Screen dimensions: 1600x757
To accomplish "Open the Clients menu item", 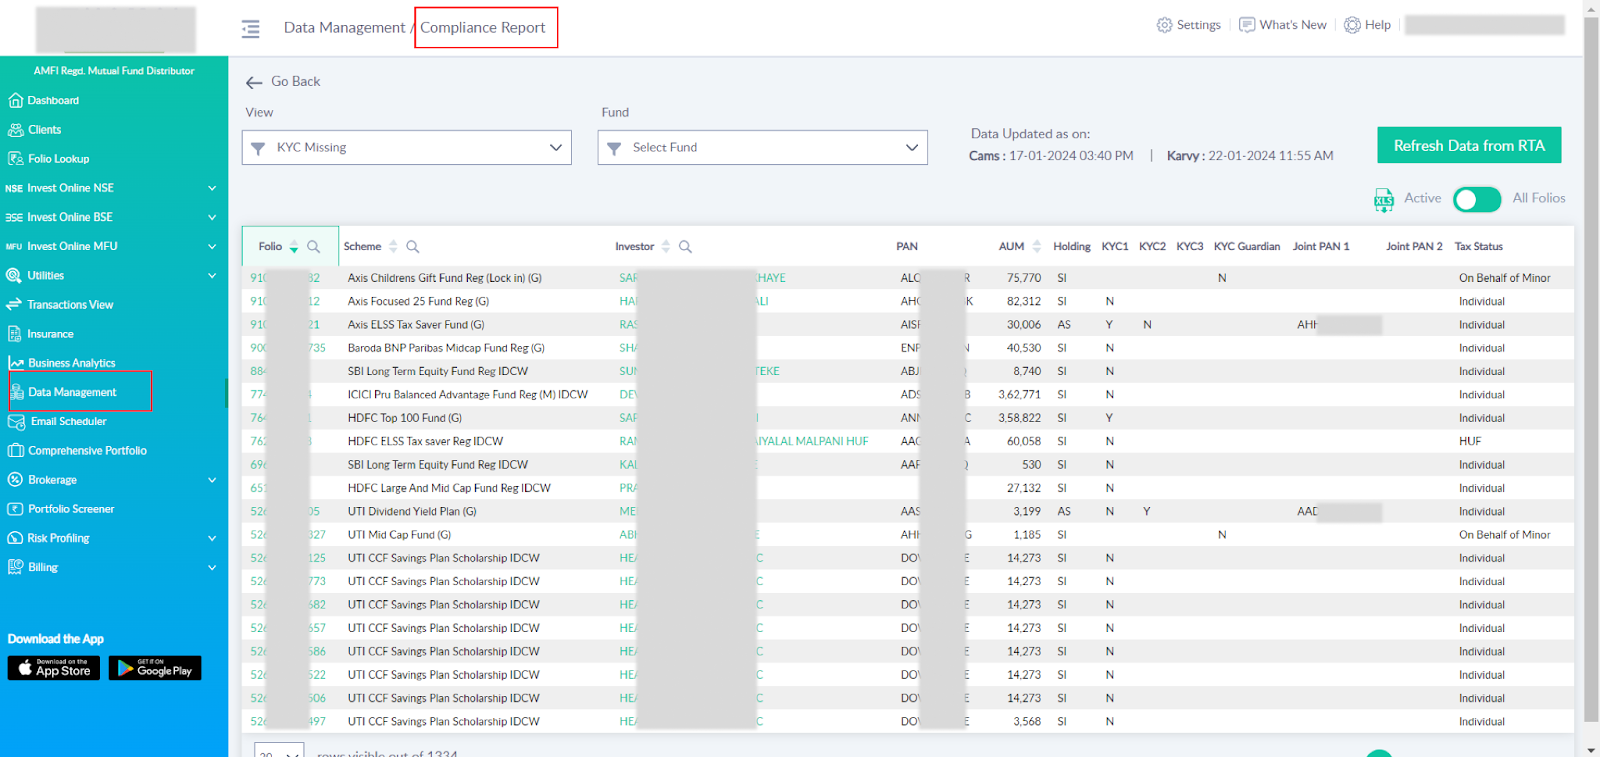I will [x=45, y=130].
